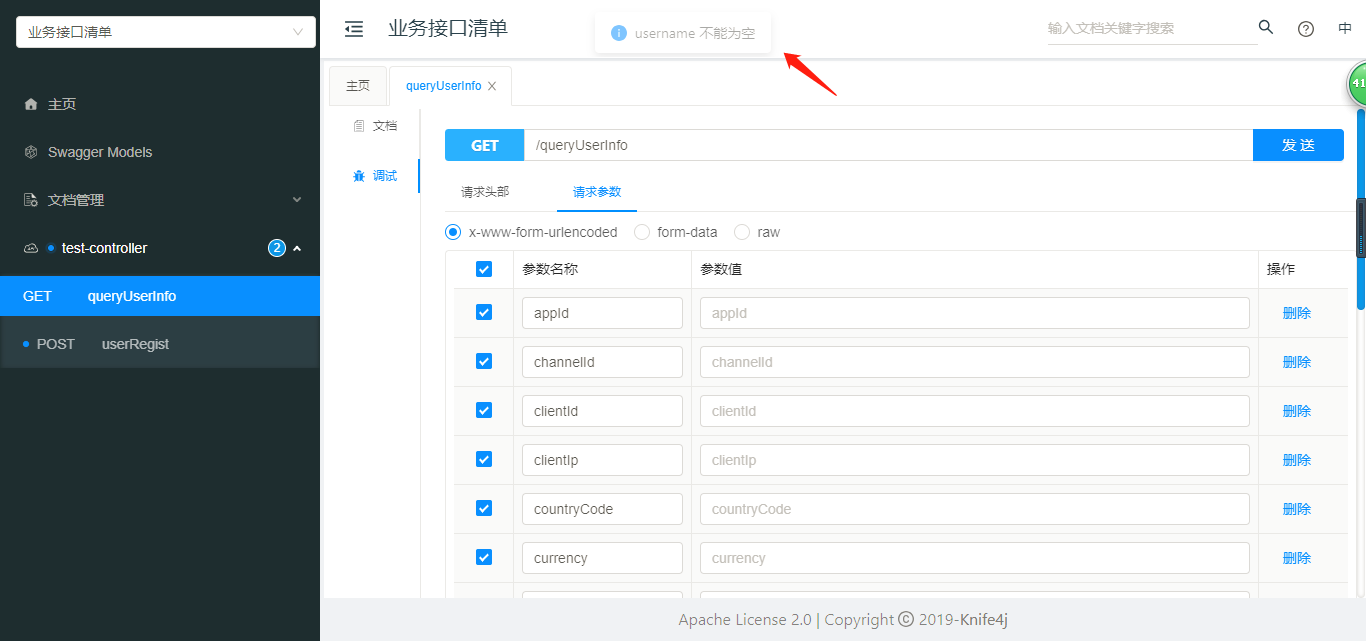Viewport: 1366px width, 641px height.
Task: Click the info icon in username notification
Action: tap(619, 33)
